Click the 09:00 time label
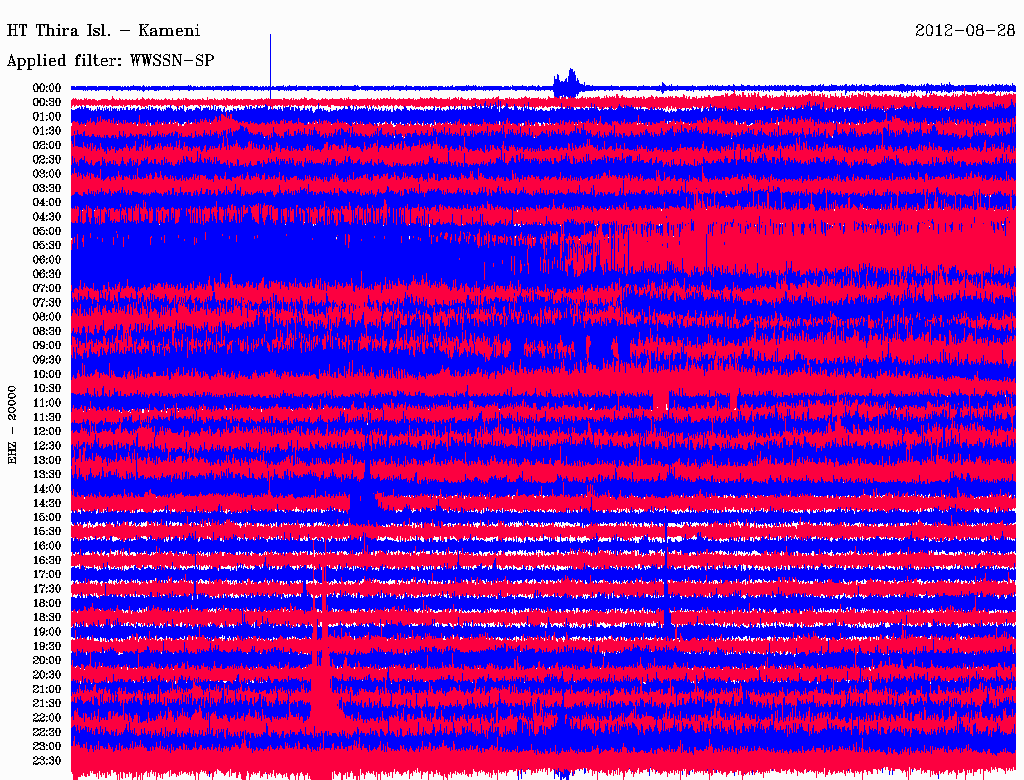The height and width of the screenshot is (780, 1024). tap(47, 346)
